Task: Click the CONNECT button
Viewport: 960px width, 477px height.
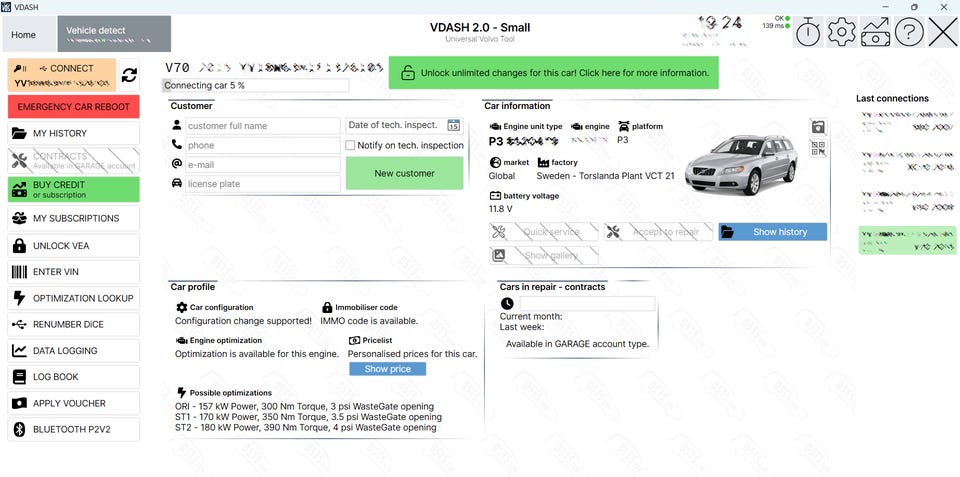Action: 62,75
